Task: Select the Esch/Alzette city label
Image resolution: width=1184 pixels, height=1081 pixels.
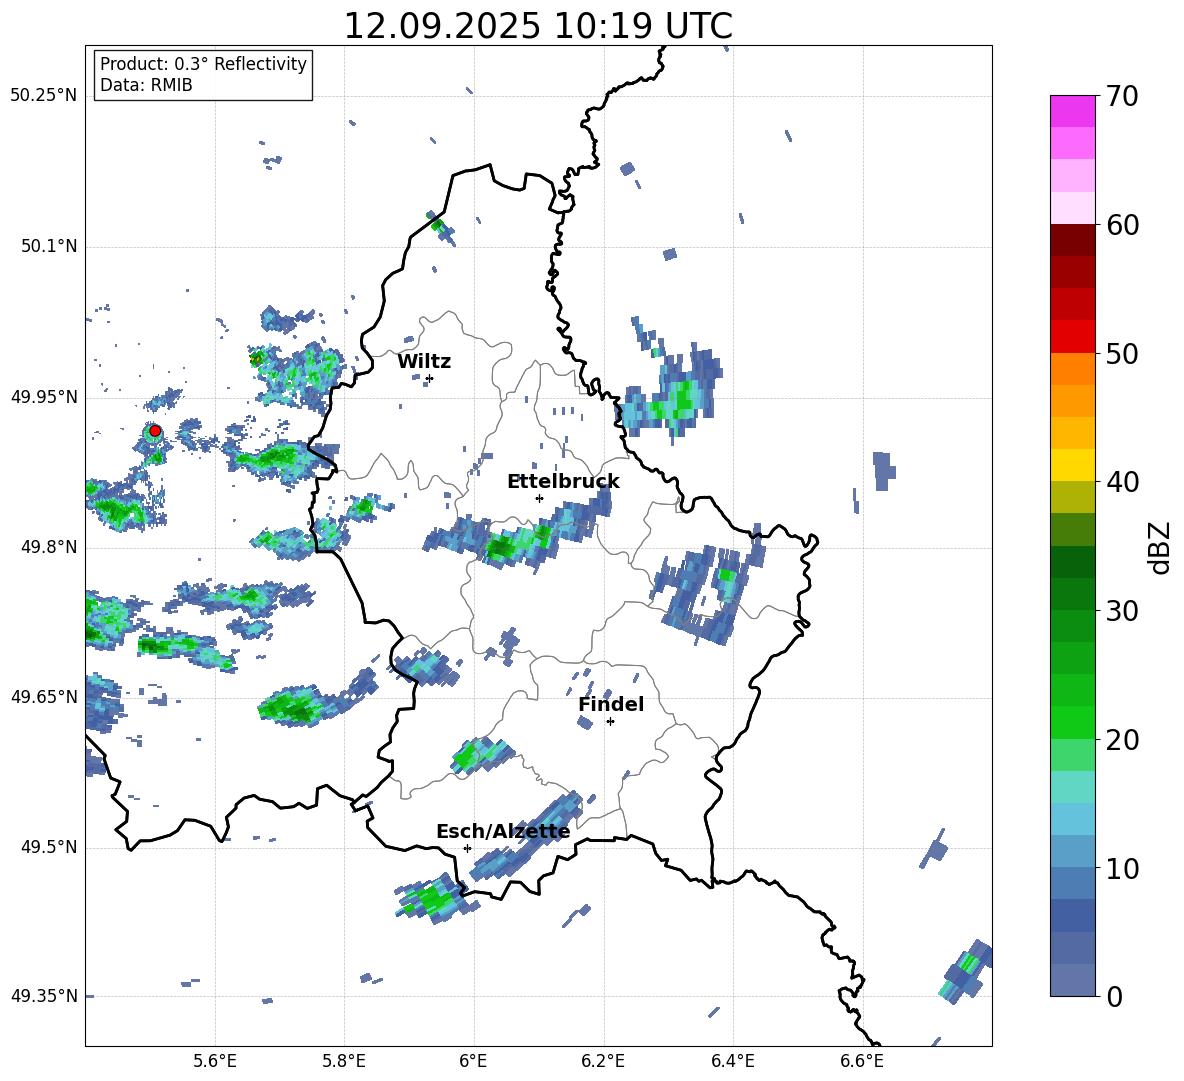Action: coord(503,832)
